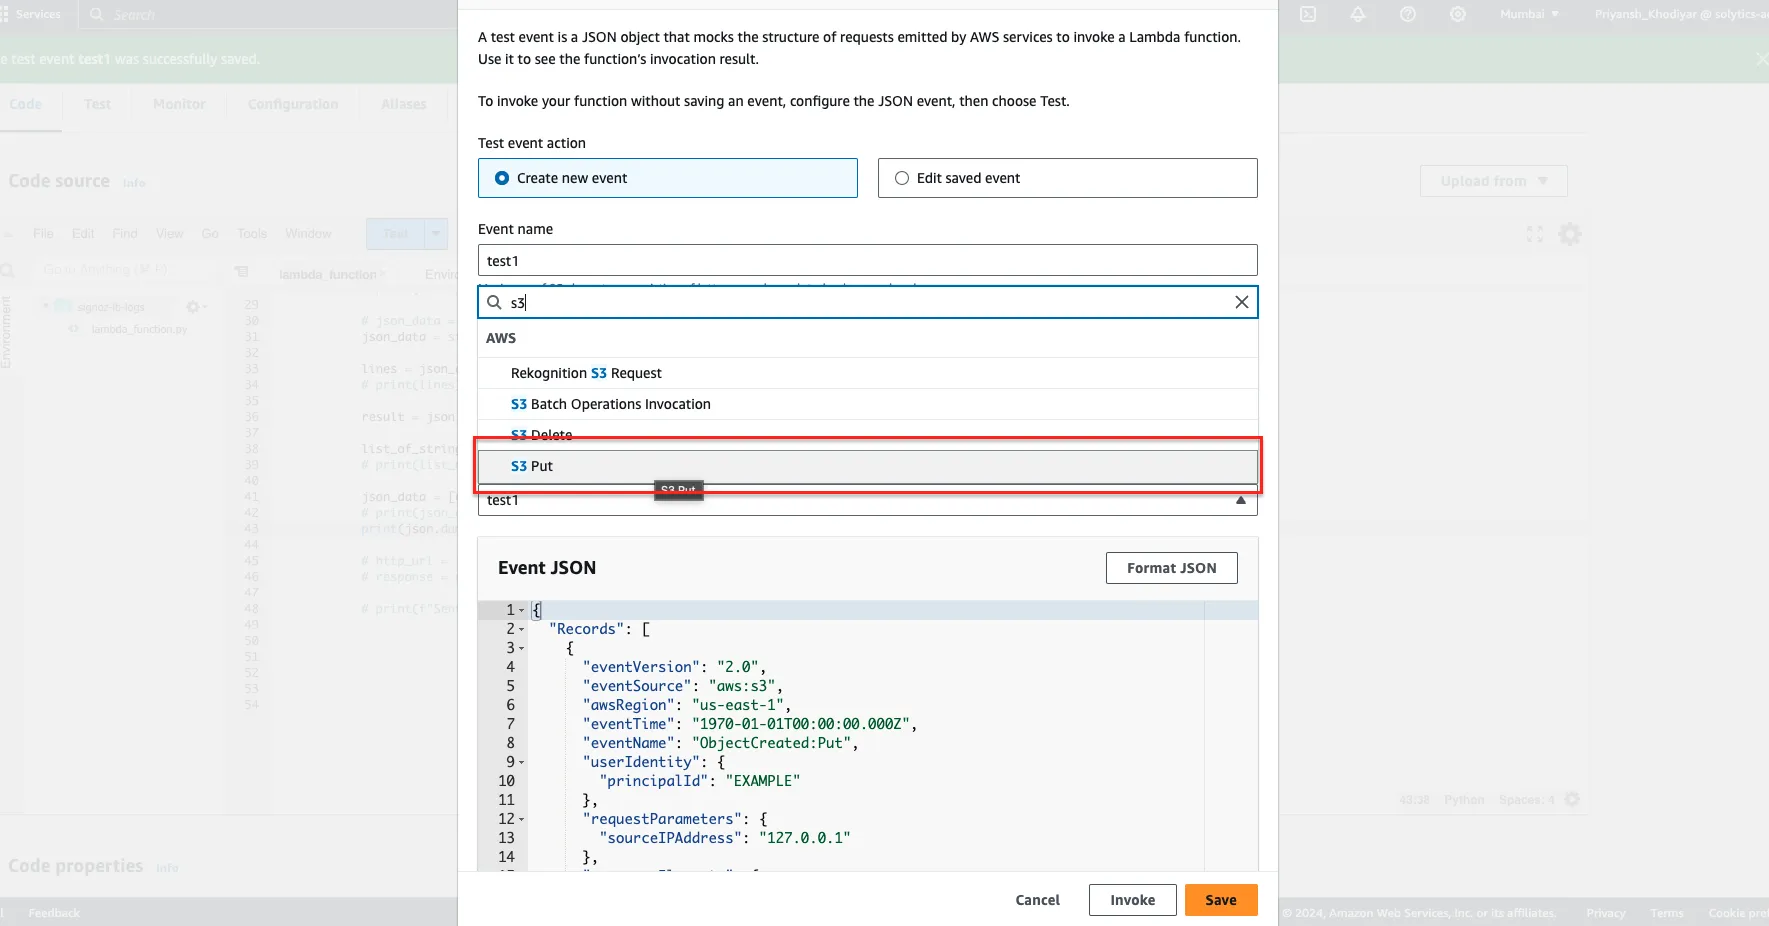Screen dimensions: 1769x926
Task: Select the lambda_function editor tab
Action: pyautogui.click(x=328, y=274)
